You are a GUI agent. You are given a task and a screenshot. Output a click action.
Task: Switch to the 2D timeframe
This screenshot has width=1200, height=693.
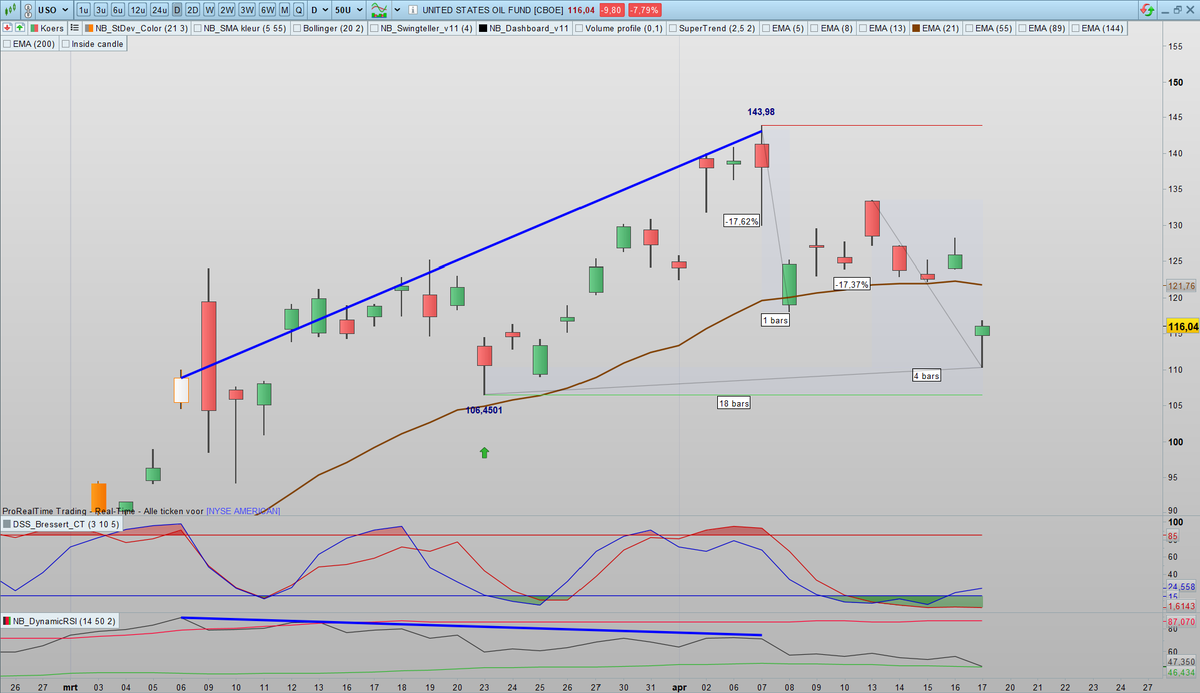pos(192,10)
